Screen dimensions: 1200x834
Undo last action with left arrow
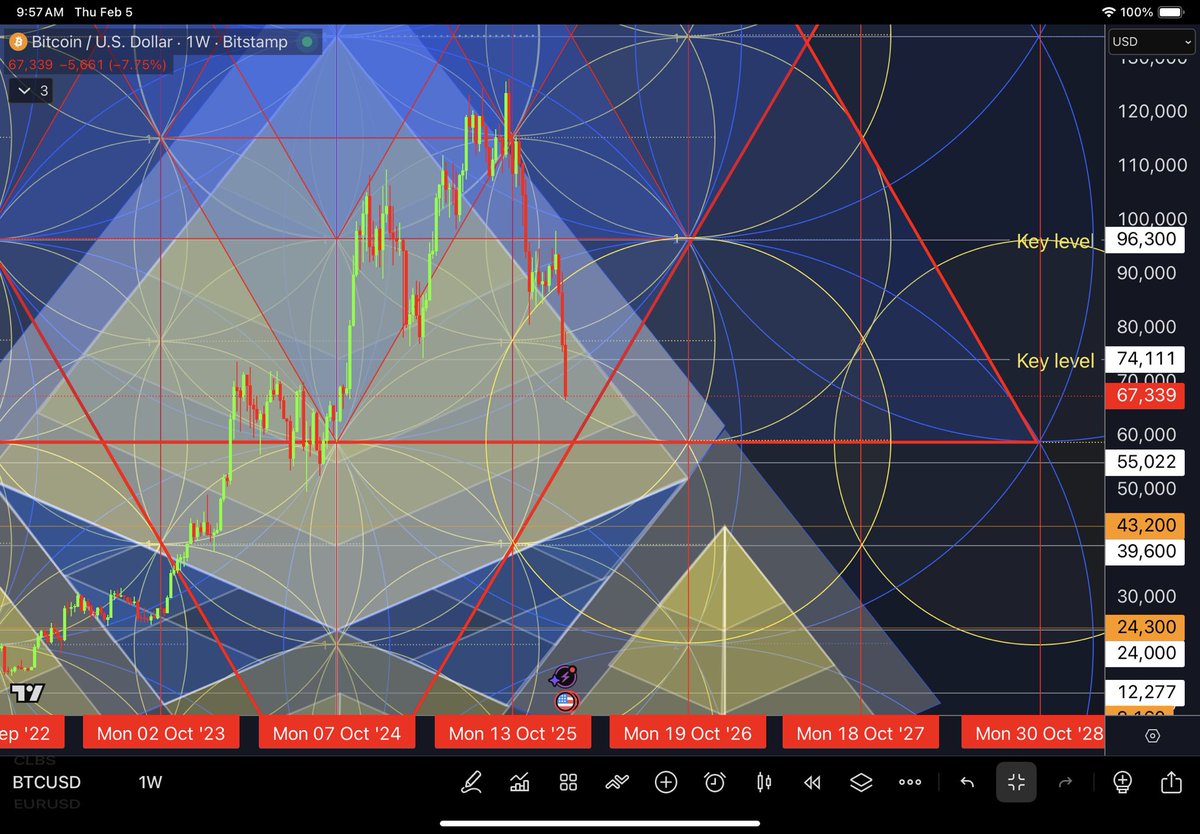pyautogui.click(x=967, y=782)
